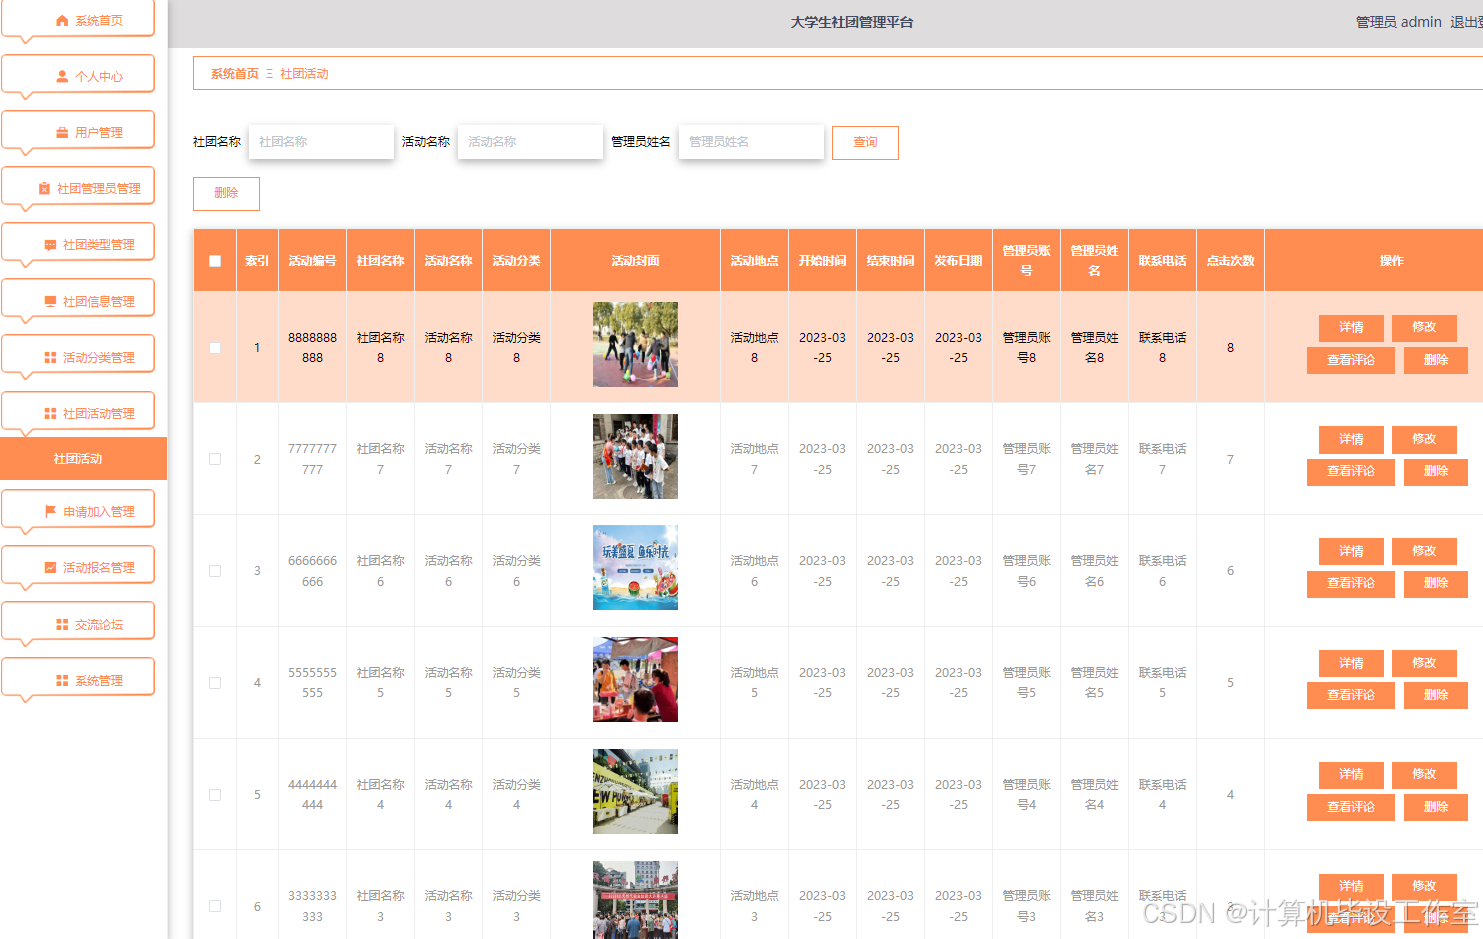
Task: Toggle the select-all checkbox in table header
Action: (215, 261)
